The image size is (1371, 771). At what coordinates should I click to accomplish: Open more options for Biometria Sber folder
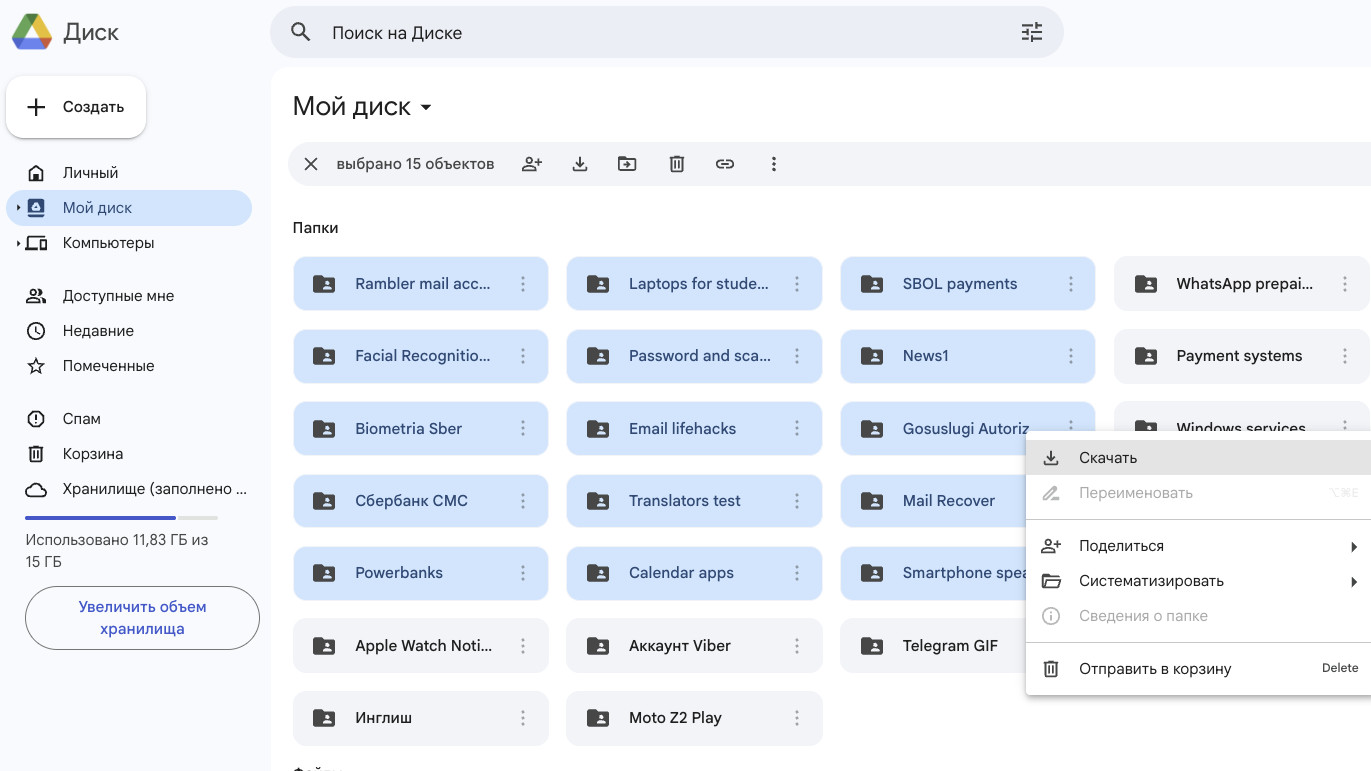[x=523, y=428]
